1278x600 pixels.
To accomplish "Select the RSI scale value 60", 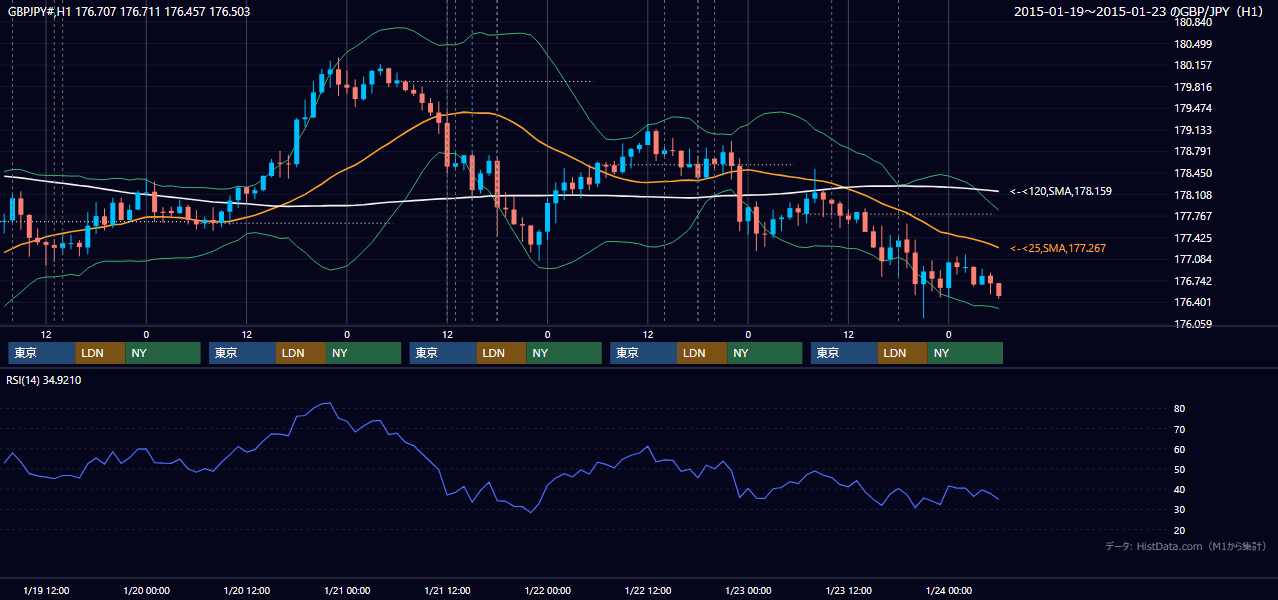I will pyautogui.click(x=1180, y=449).
